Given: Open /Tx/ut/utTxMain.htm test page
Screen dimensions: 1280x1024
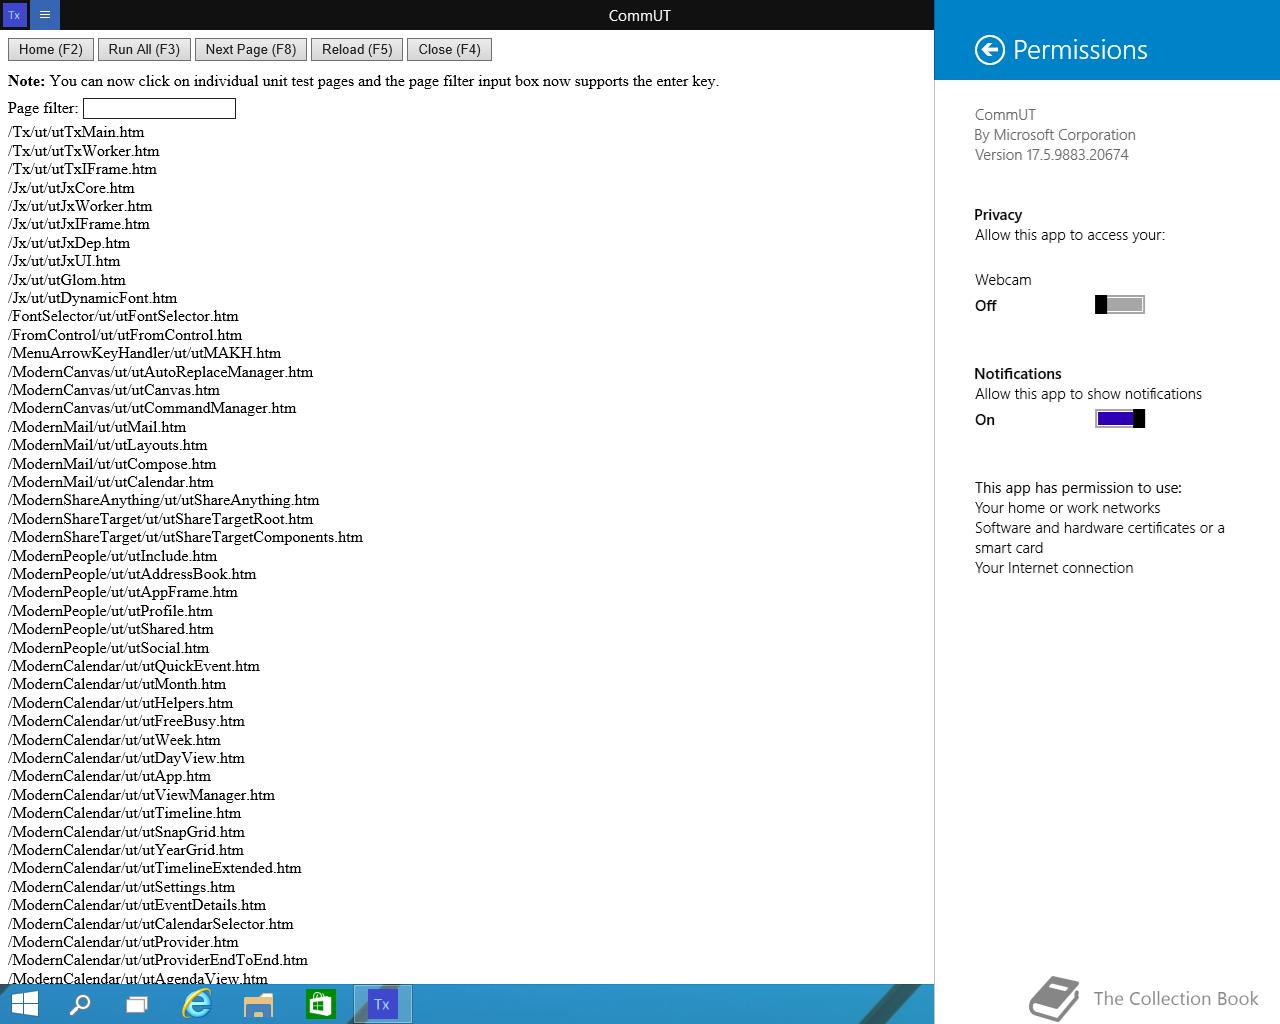Looking at the screenshot, I should pos(76,132).
